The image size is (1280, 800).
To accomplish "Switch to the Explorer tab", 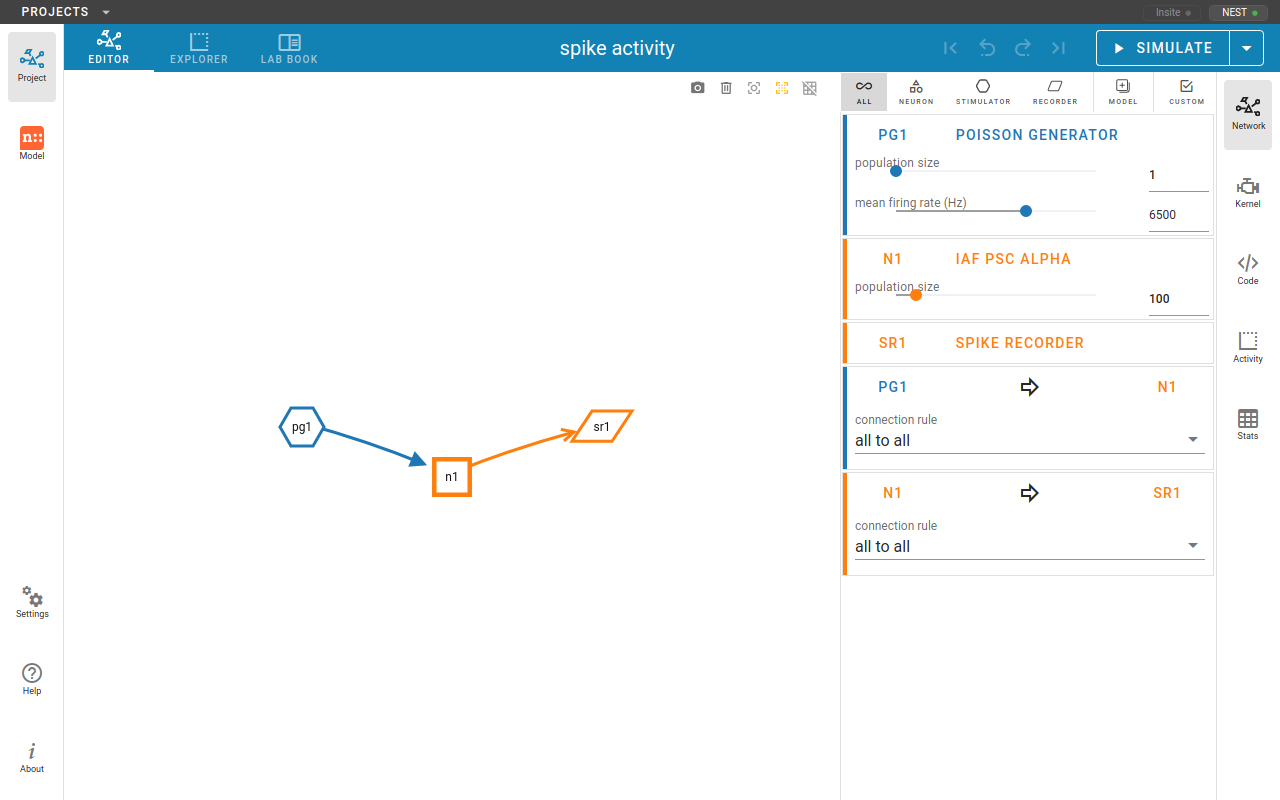I will pyautogui.click(x=199, y=48).
